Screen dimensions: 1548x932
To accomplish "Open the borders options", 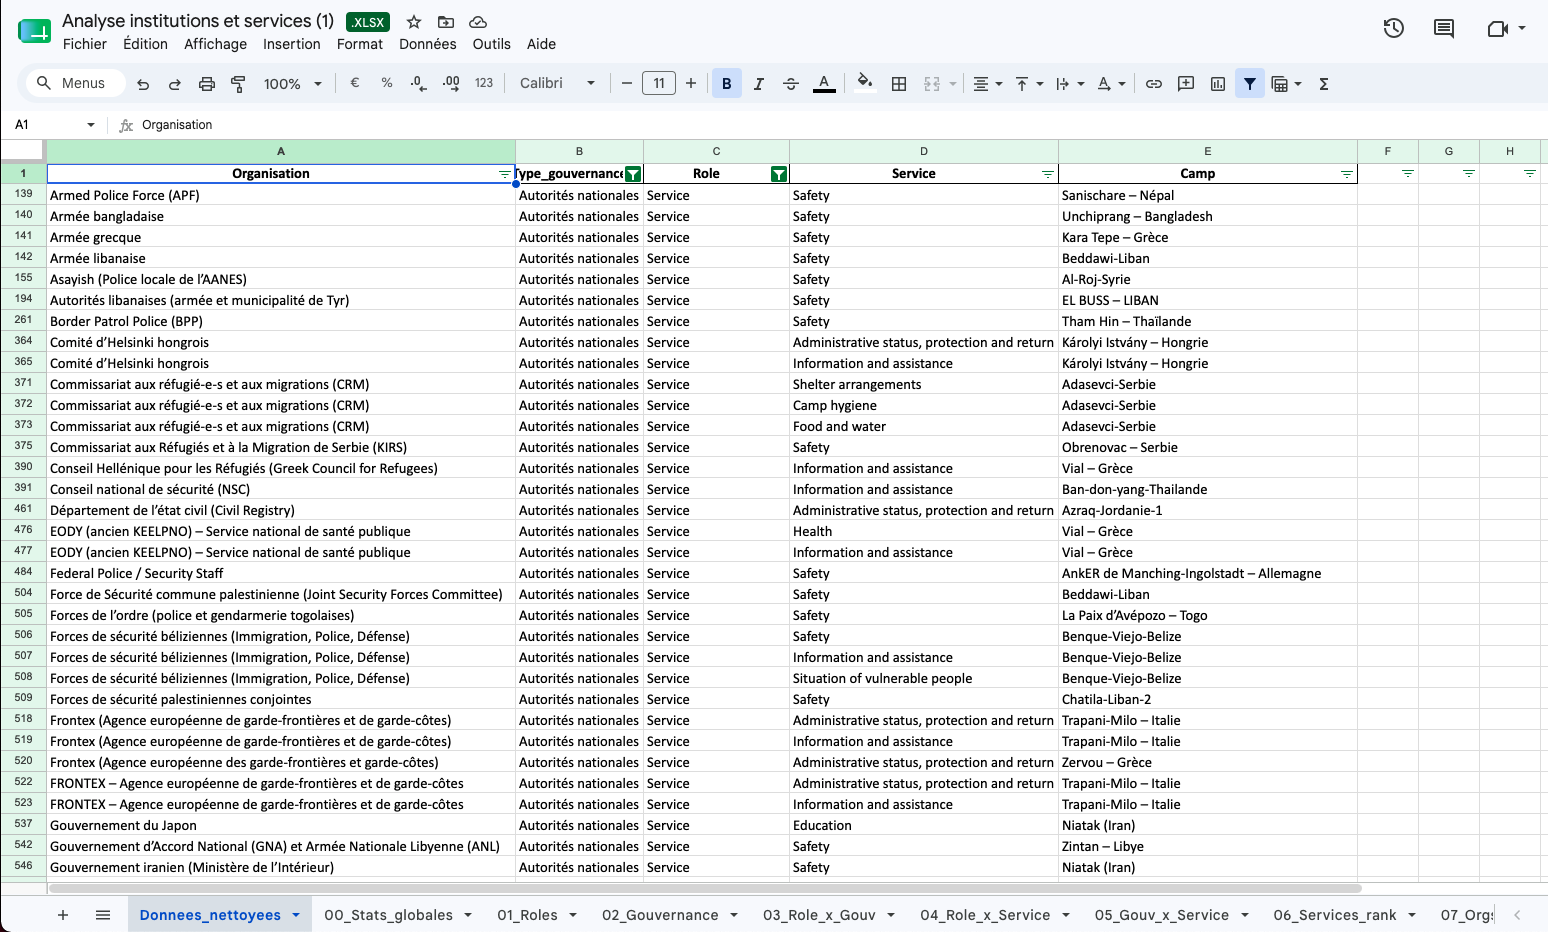I will point(899,84).
